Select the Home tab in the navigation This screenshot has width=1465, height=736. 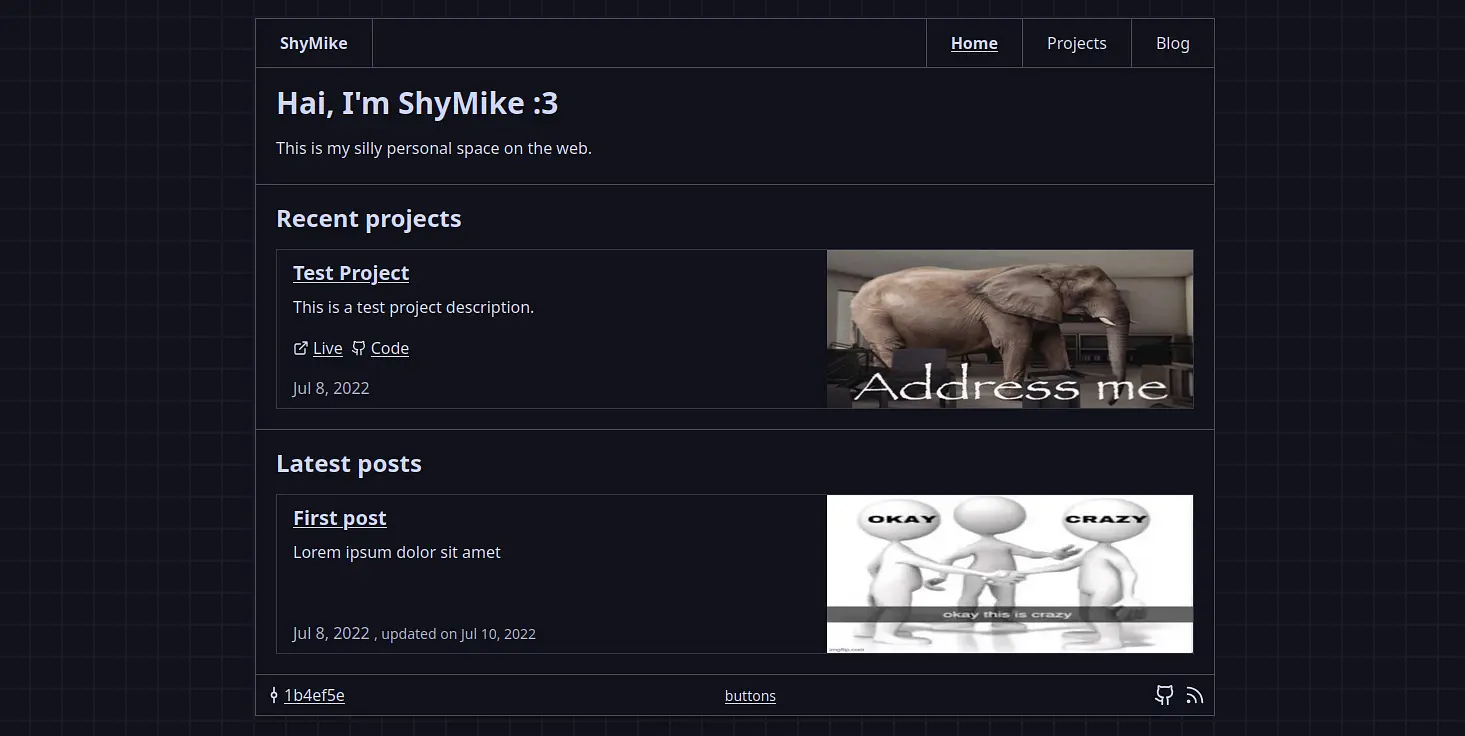pos(973,43)
